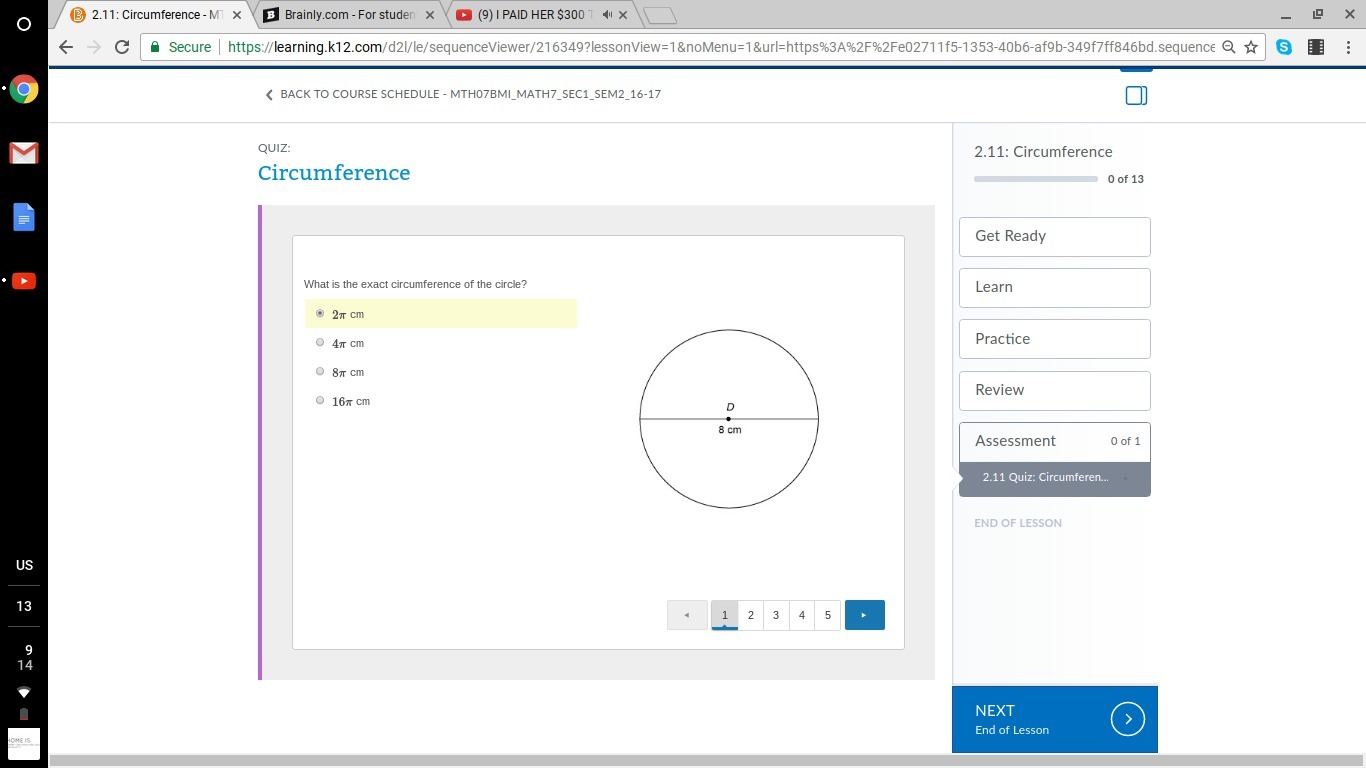
Task: Open the Chrome icon in the shelf
Action: click(24, 90)
